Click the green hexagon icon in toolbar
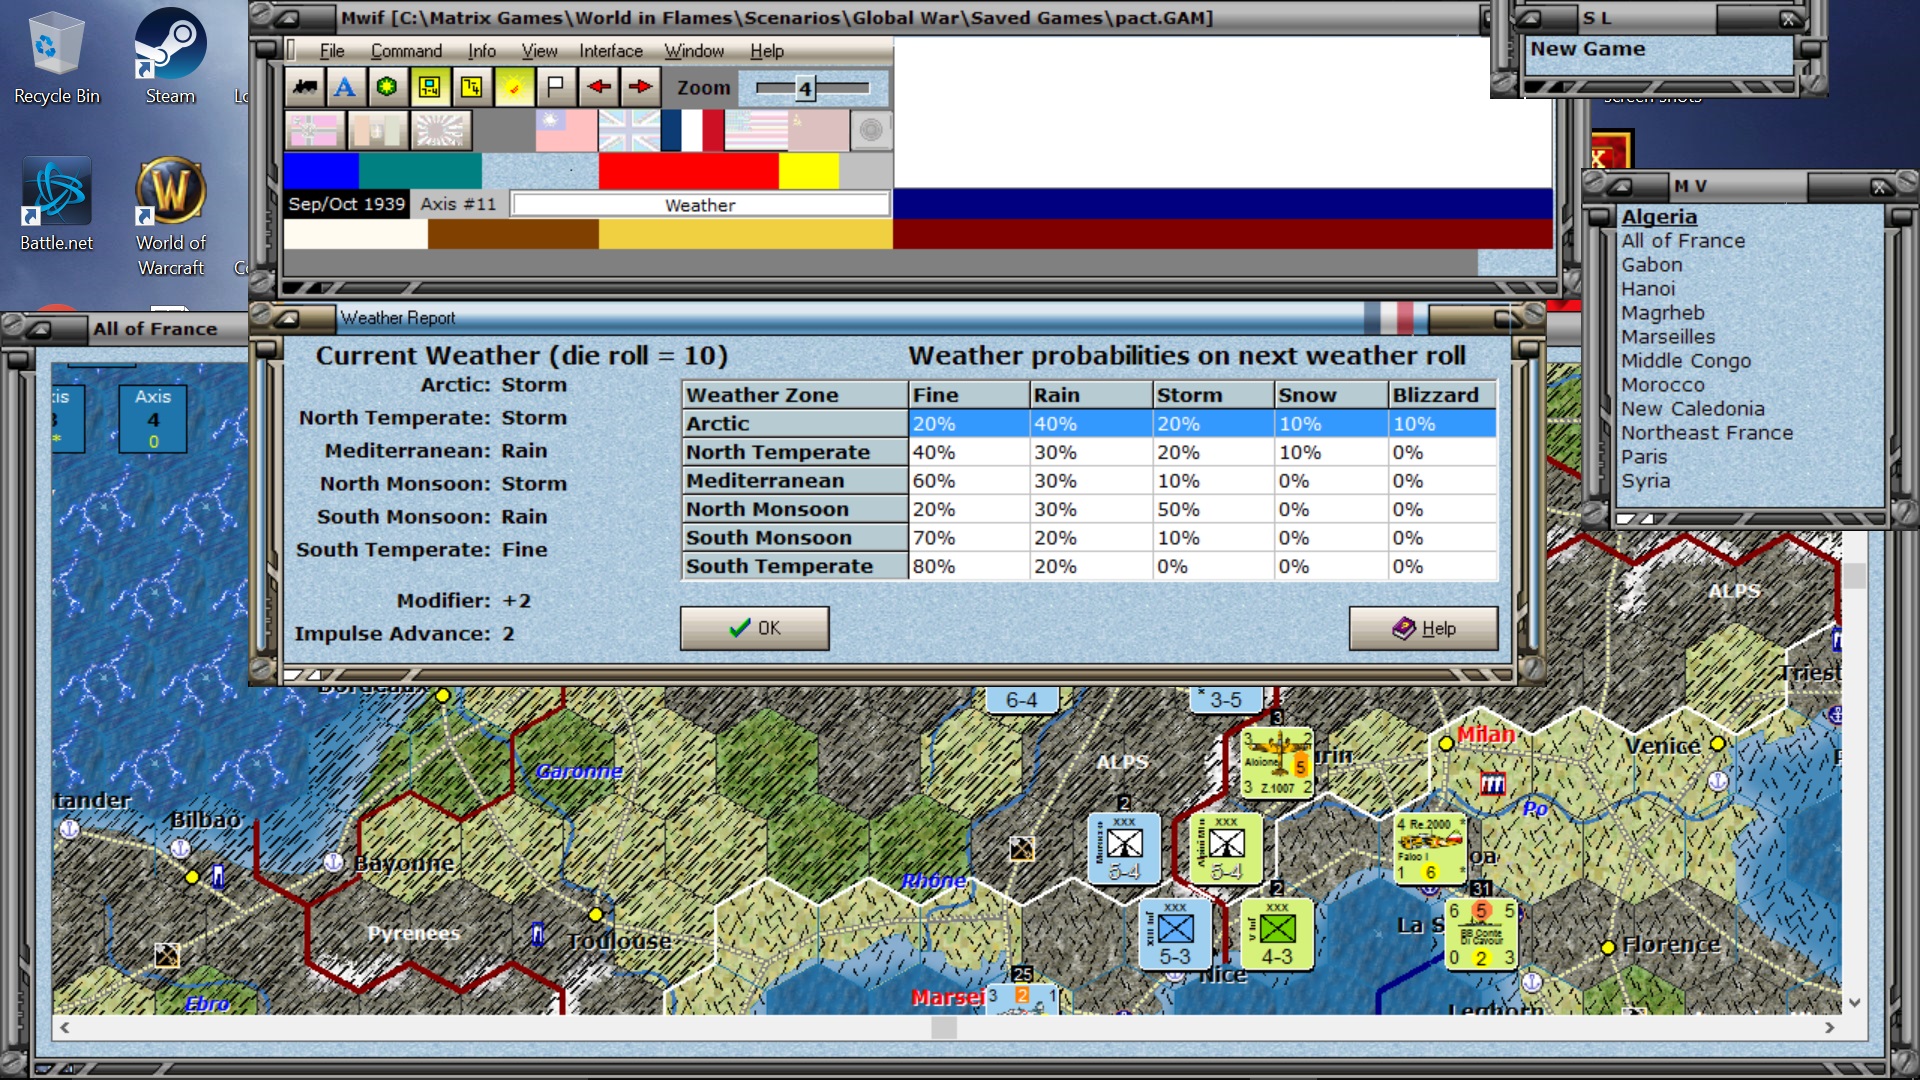 pyautogui.click(x=387, y=88)
